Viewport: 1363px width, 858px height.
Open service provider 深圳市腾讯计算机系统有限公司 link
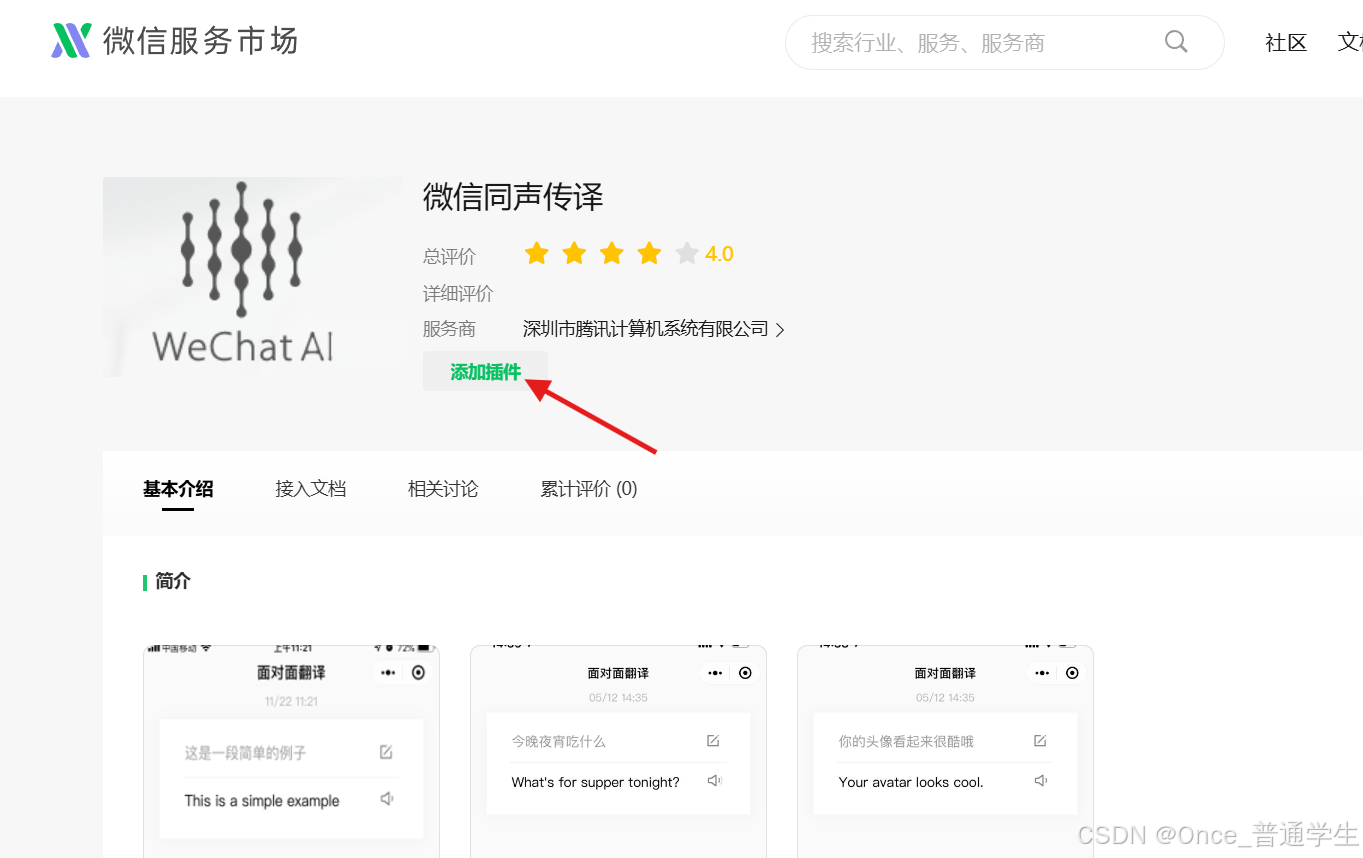(646, 329)
